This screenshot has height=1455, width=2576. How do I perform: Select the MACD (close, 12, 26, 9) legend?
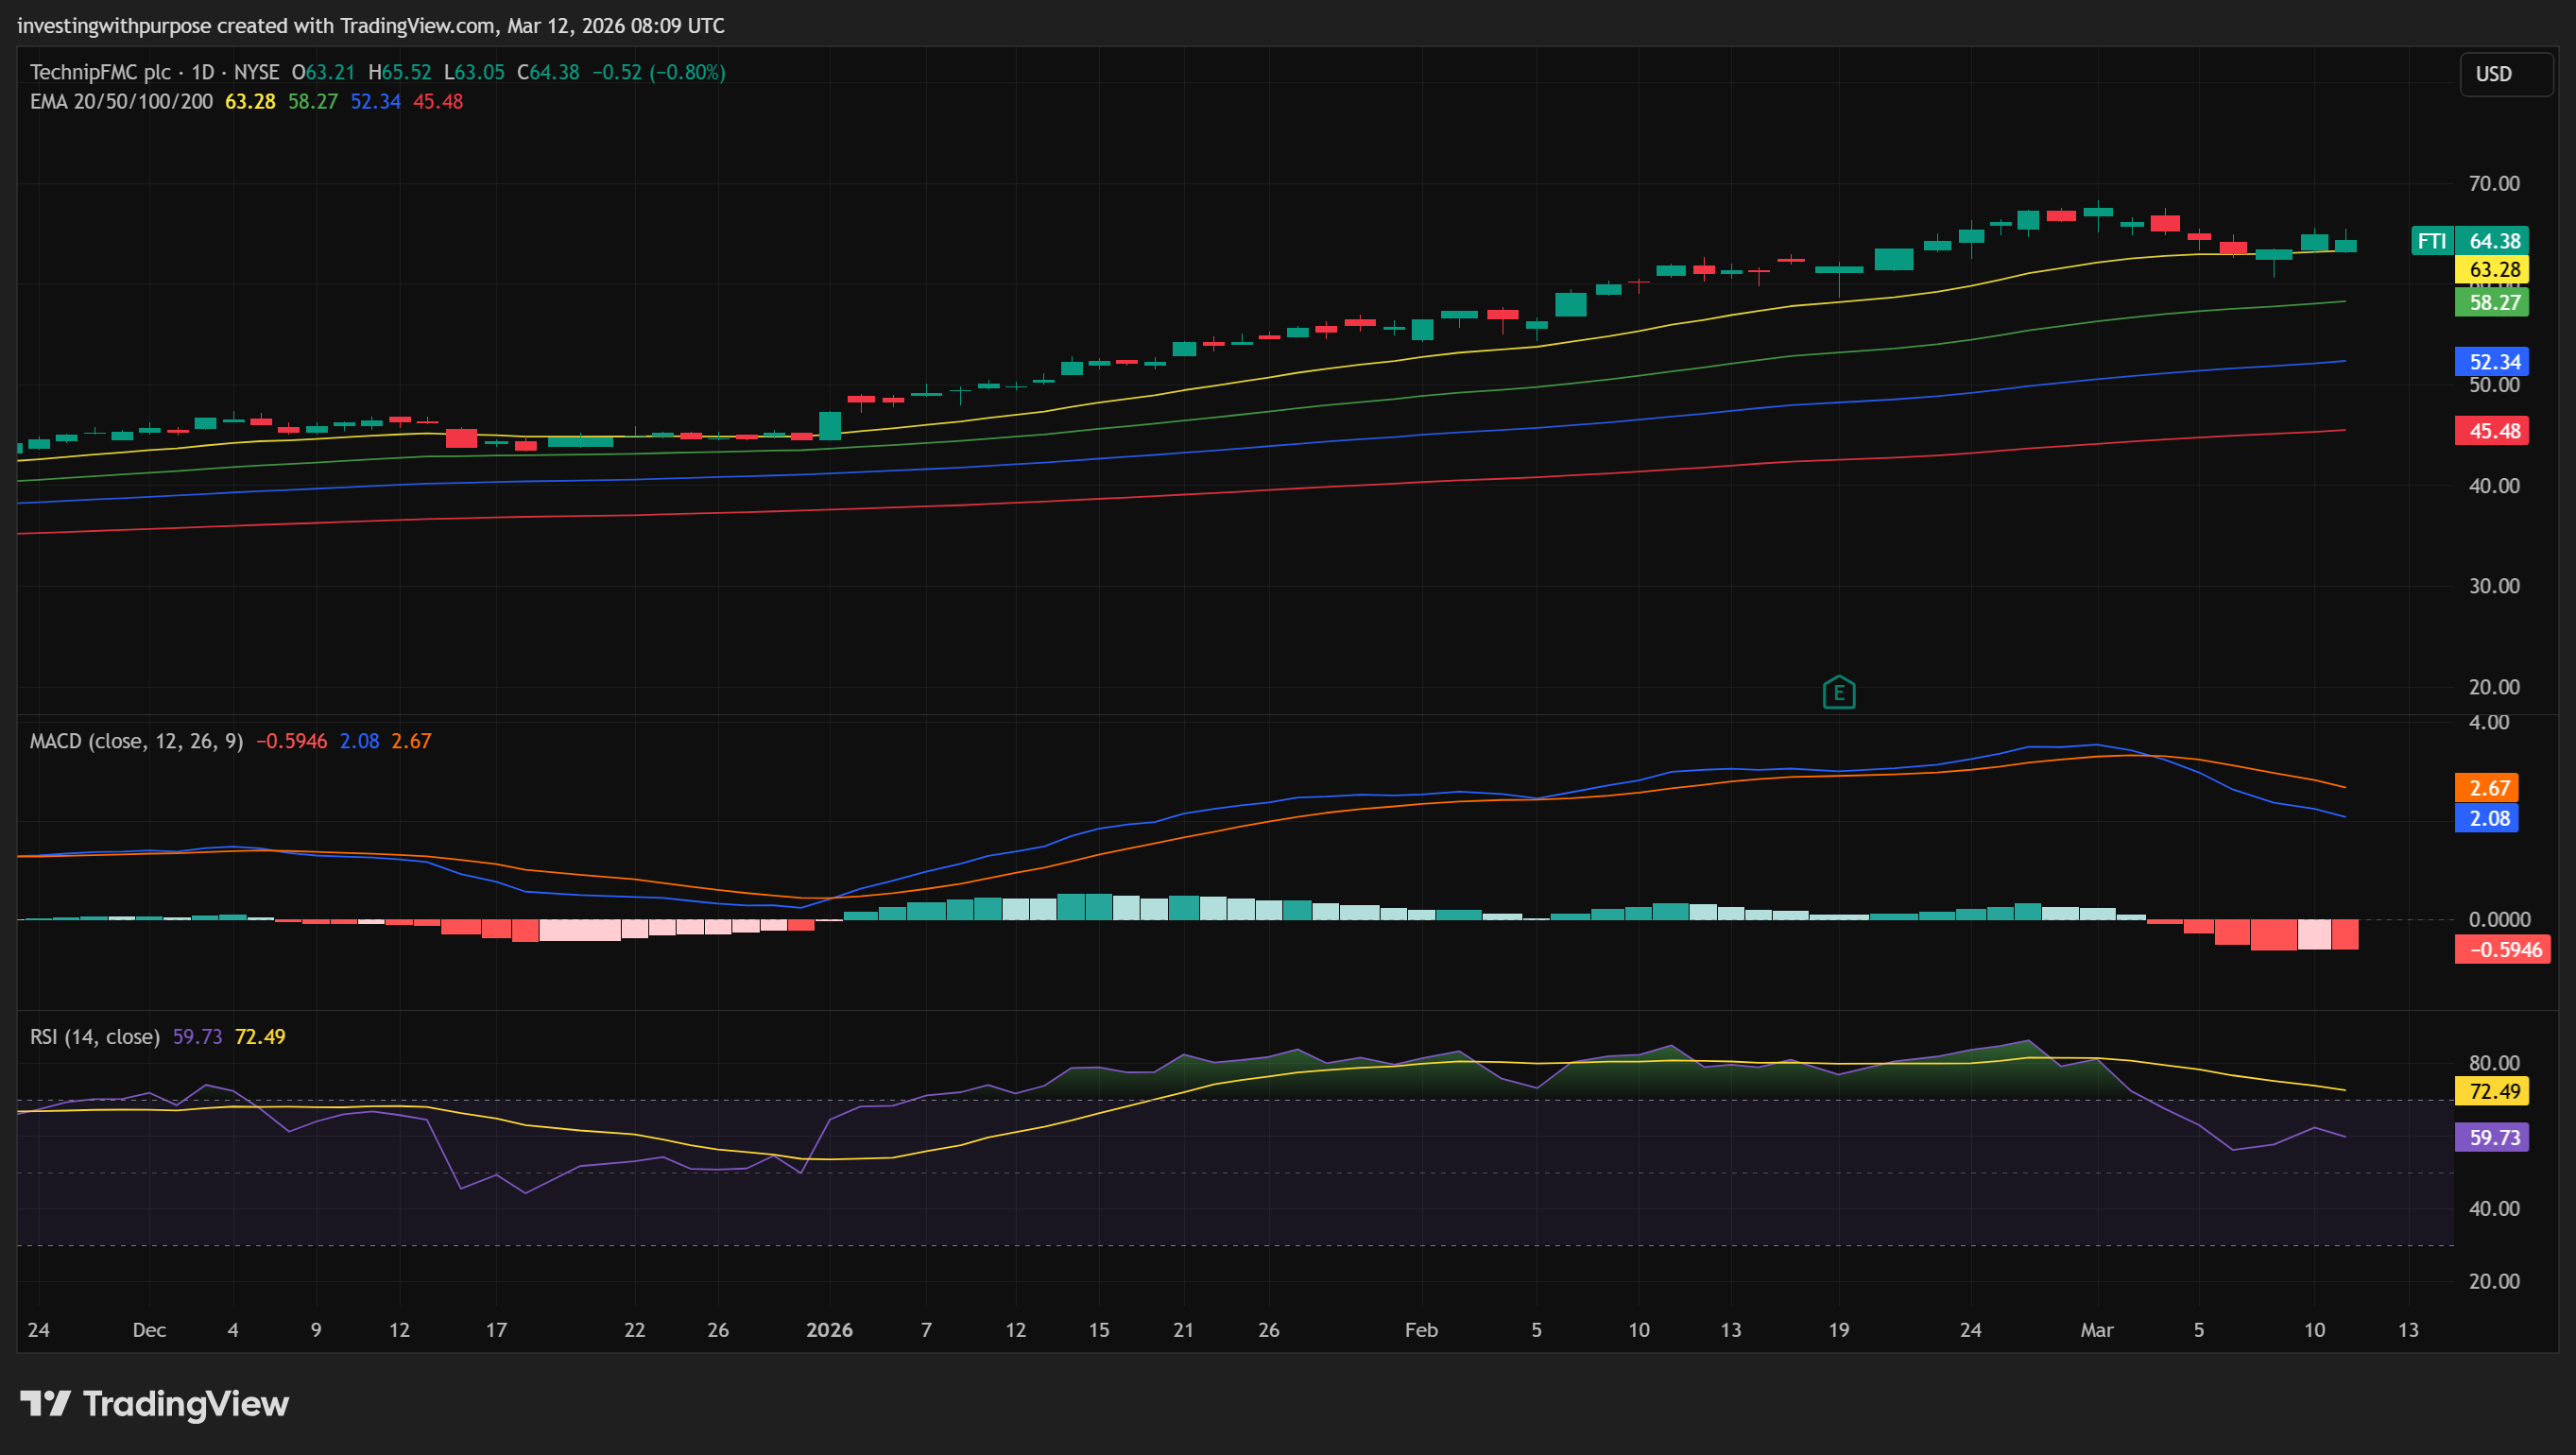(136, 741)
